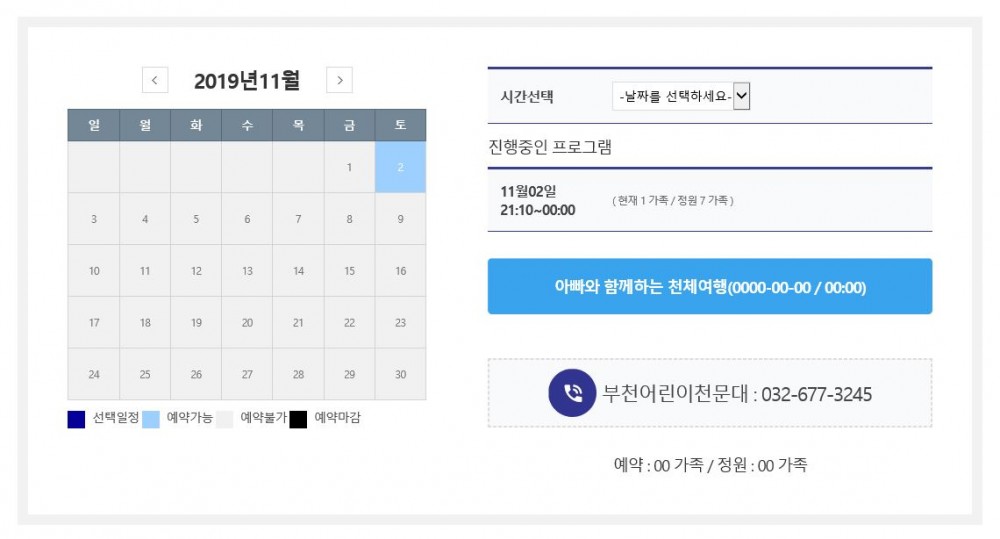This screenshot has width=1000, height=539.
Task: Select November 15 on the calendar
Action: [x=349, y=271]
